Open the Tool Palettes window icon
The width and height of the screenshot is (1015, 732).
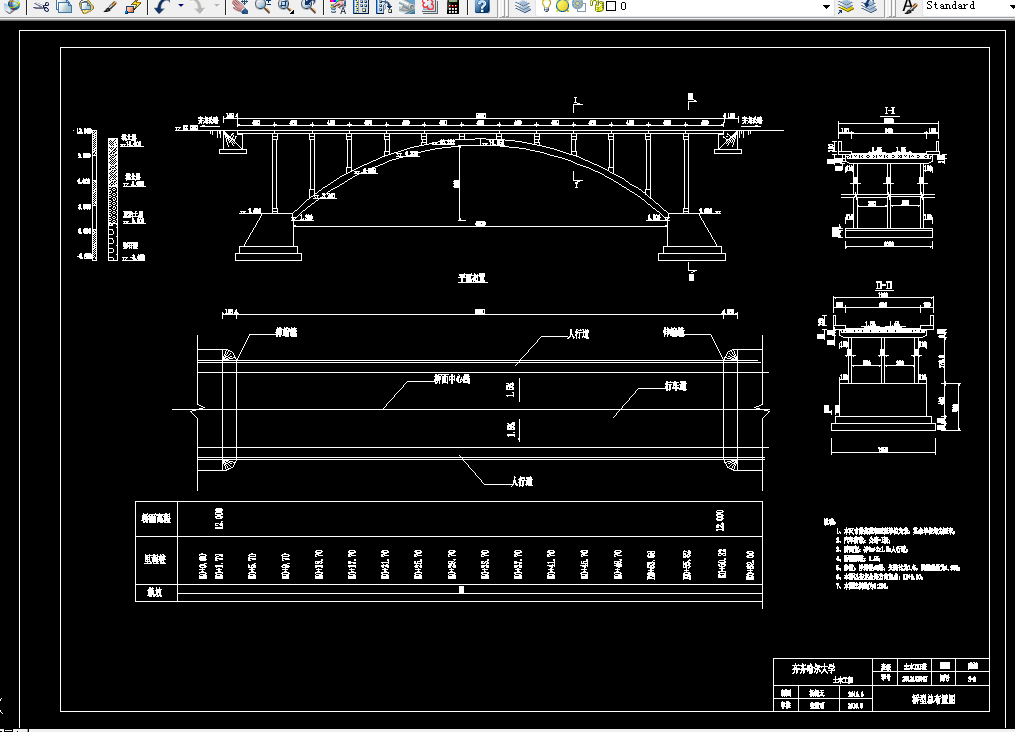[x=384, y=6]
